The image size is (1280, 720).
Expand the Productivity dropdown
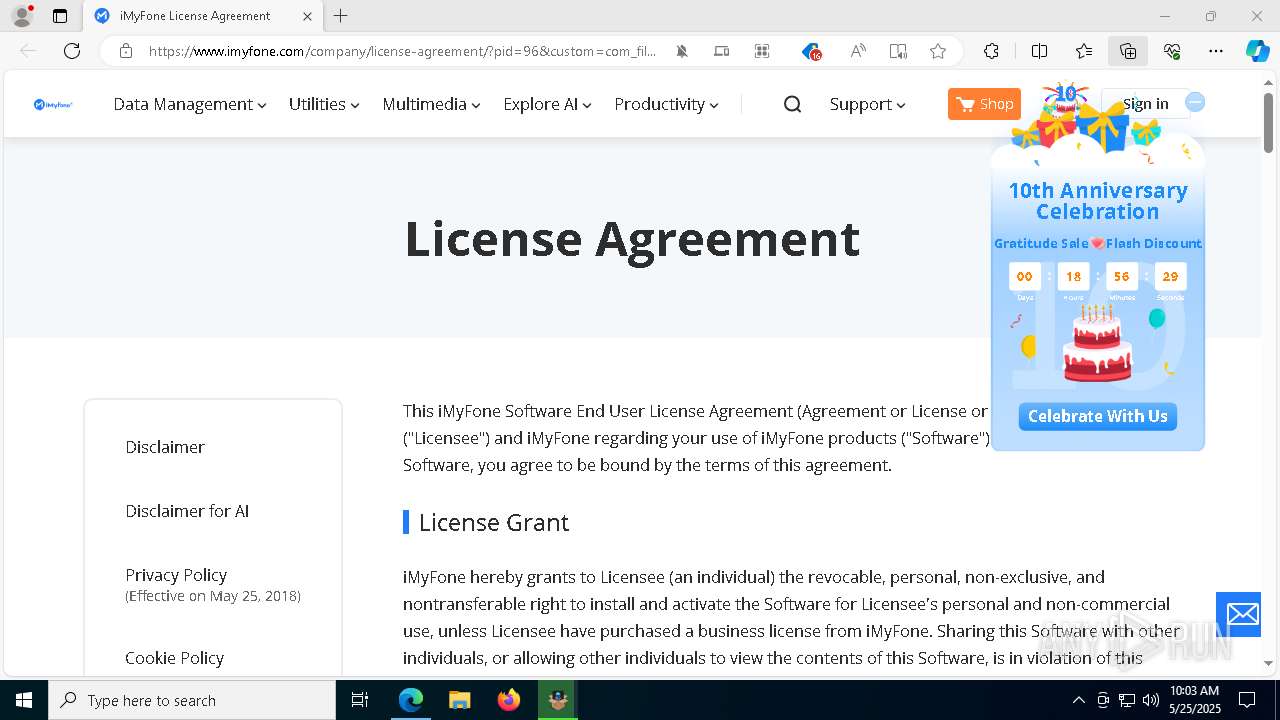666,104
